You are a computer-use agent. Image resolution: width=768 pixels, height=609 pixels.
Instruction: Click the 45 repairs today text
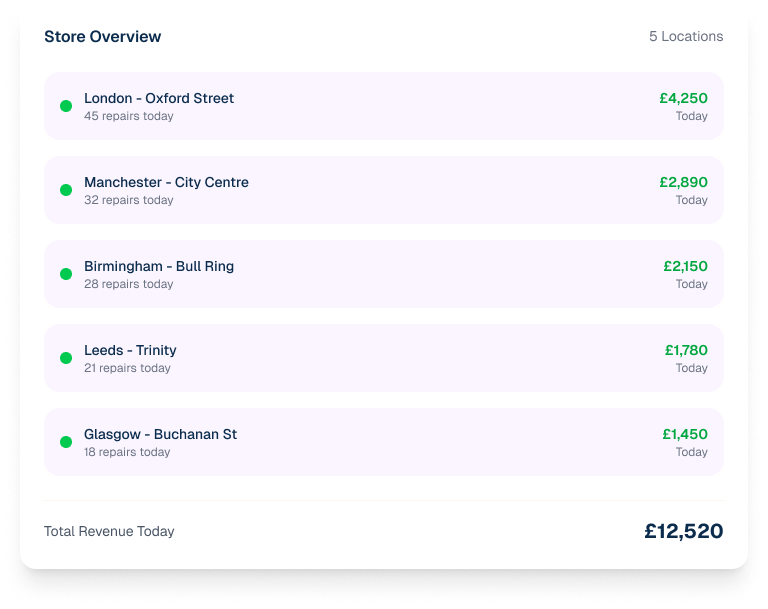coord(128,116)
